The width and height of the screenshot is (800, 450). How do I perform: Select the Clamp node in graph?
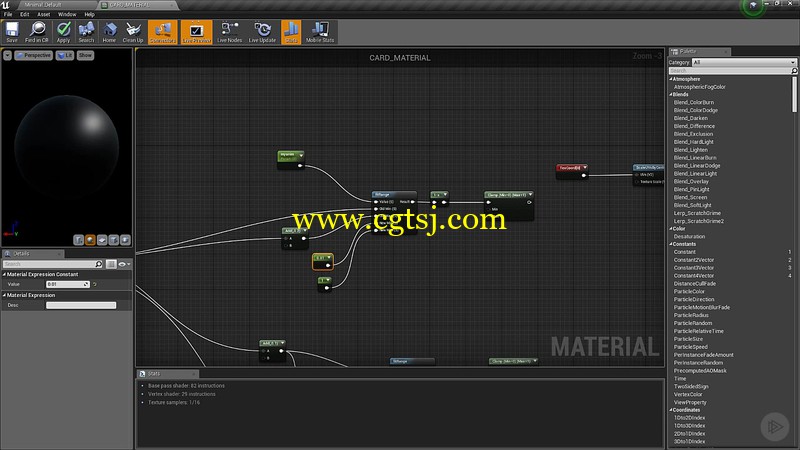point(509,205)
